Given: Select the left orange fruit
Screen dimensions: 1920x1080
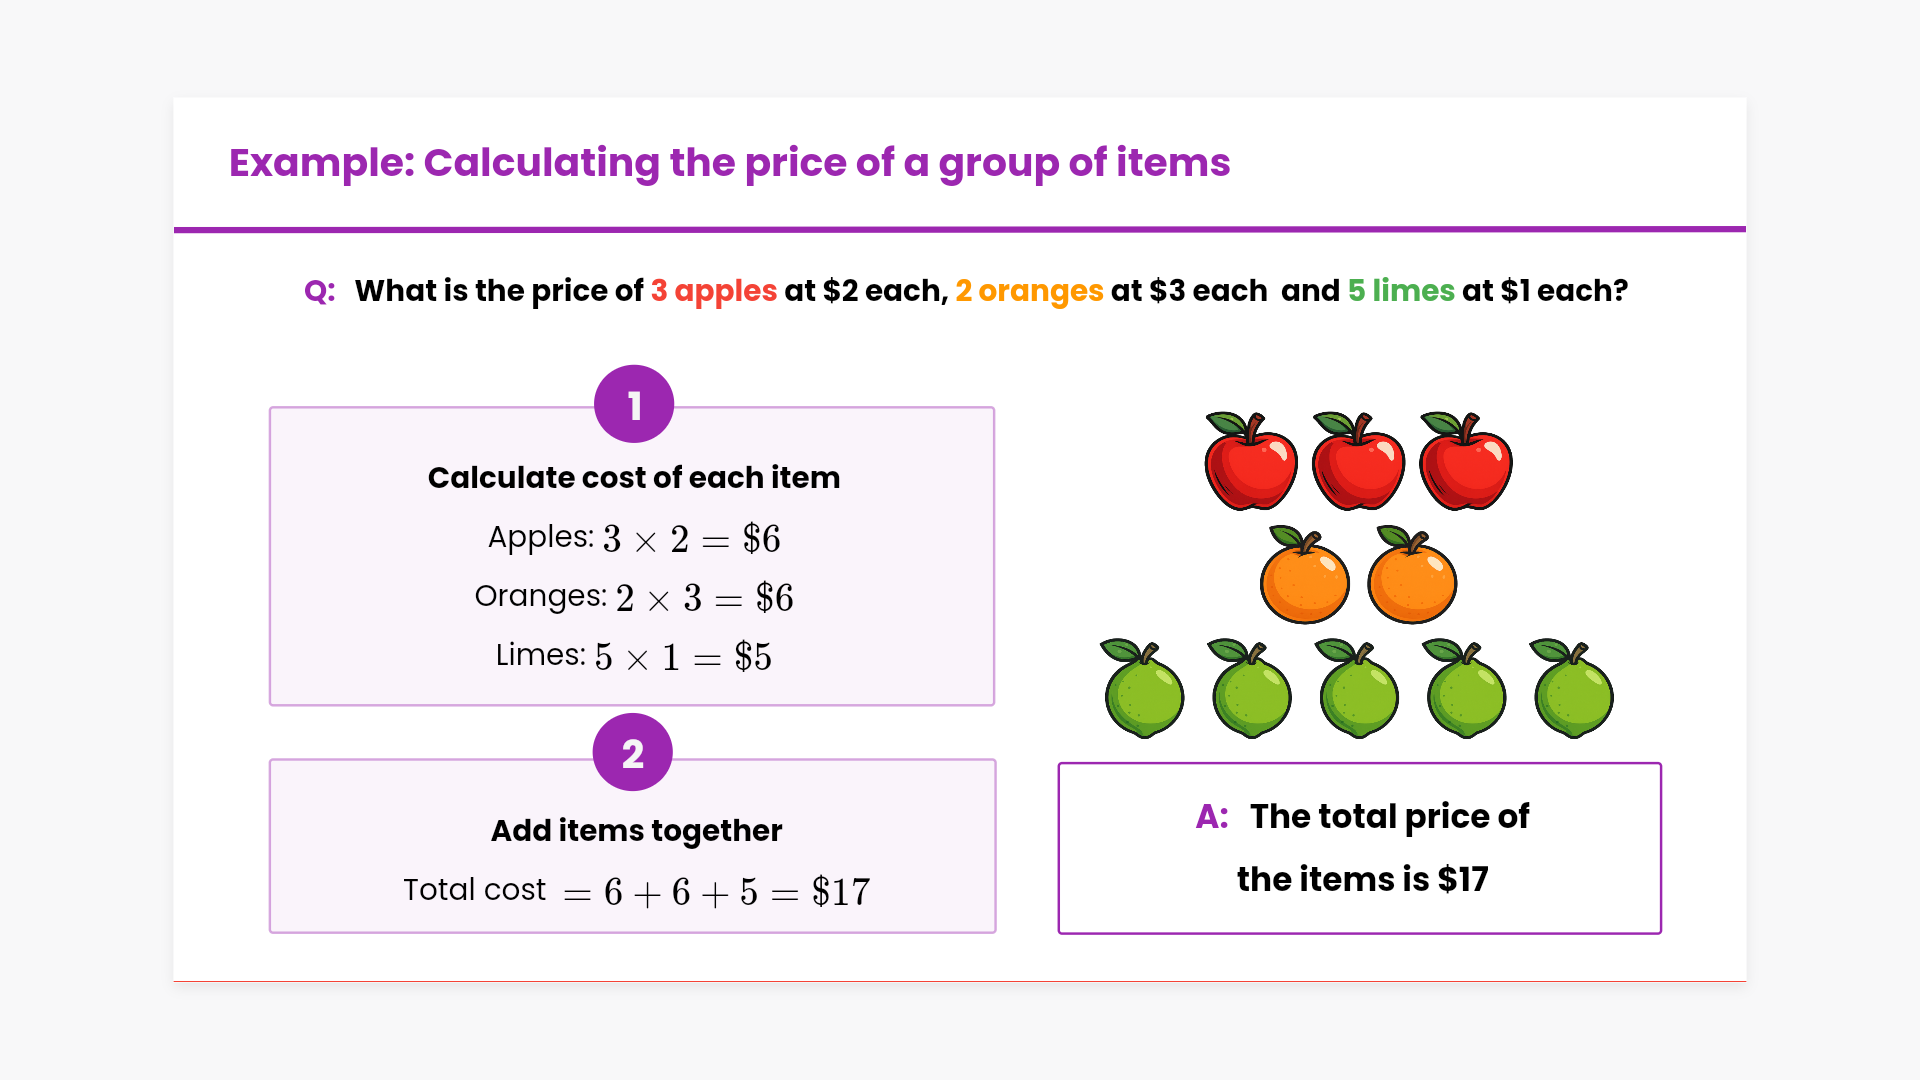Looking at the screenshot, I should point(1304,577).
